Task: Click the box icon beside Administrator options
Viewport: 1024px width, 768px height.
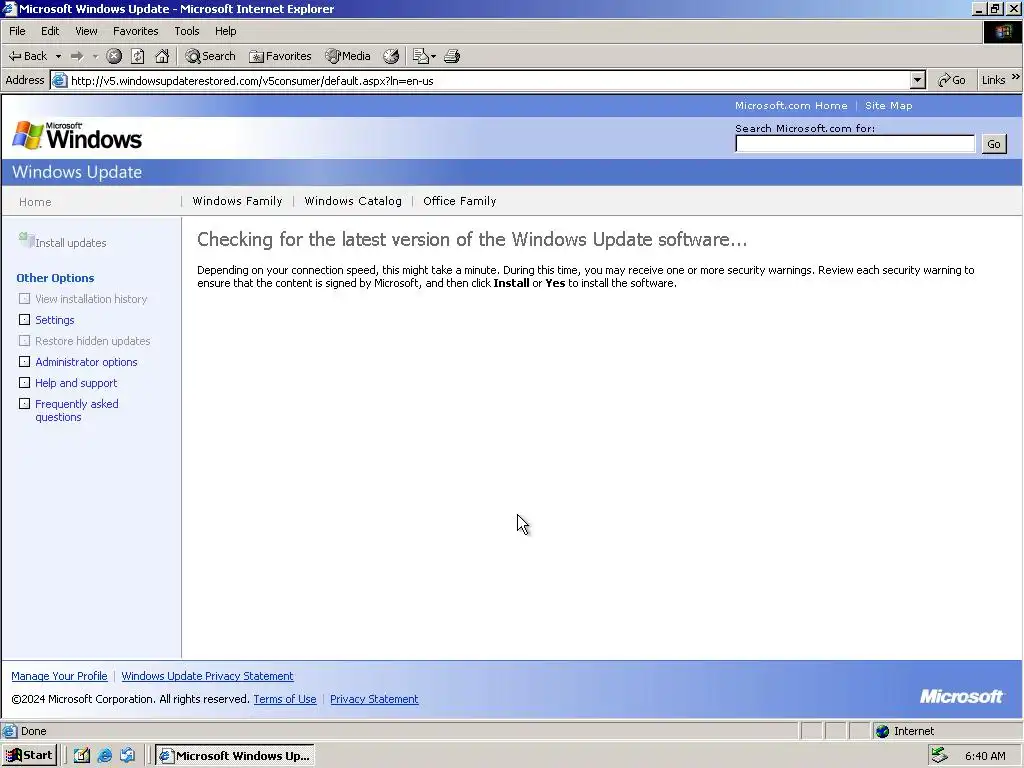Action: [x=24, y=361]
